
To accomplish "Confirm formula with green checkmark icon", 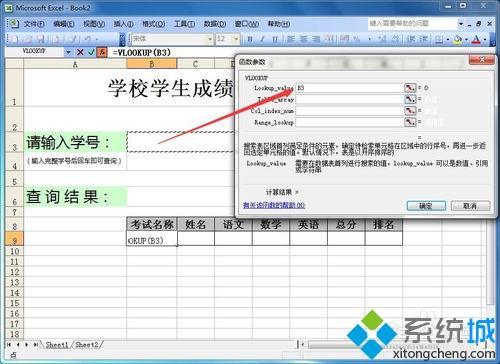I will click(x=91, y=52).
